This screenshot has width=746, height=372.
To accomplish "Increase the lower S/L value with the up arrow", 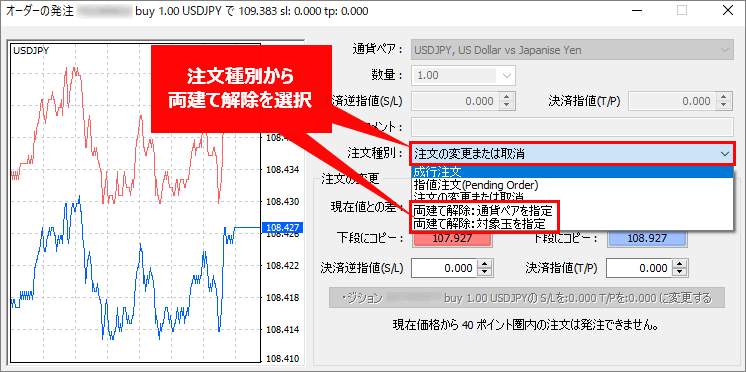I will 485,264.
